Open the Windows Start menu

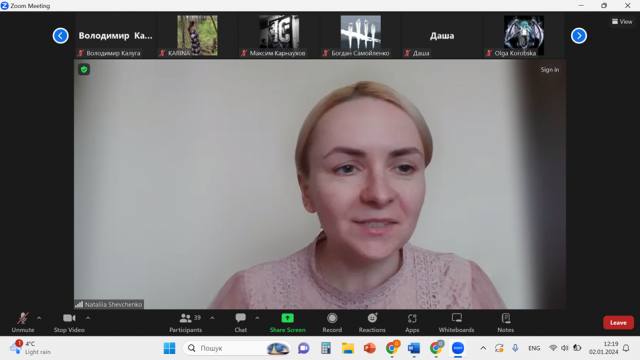169,348
